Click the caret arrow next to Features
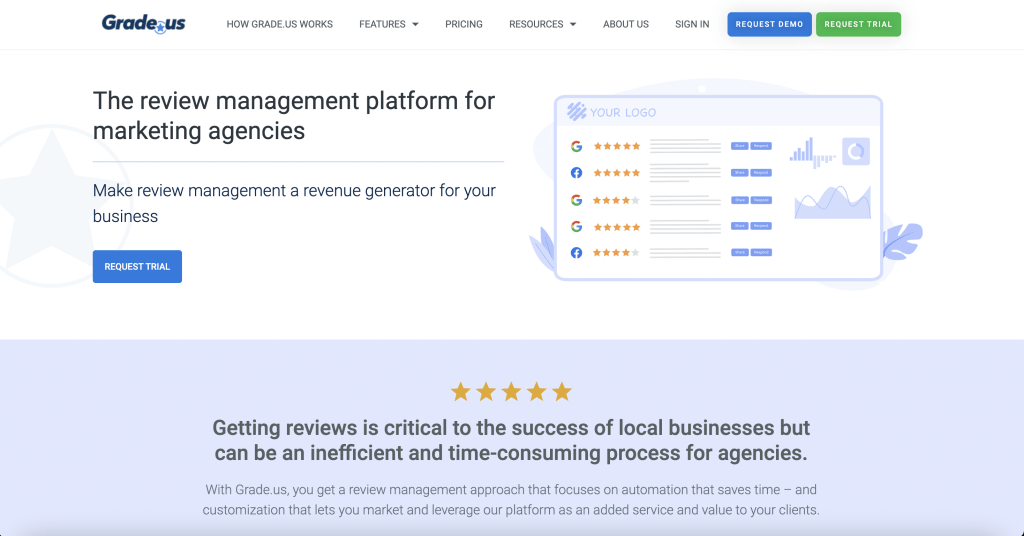The width and height of the screenshot is (1024, 536). pos(415,24)
